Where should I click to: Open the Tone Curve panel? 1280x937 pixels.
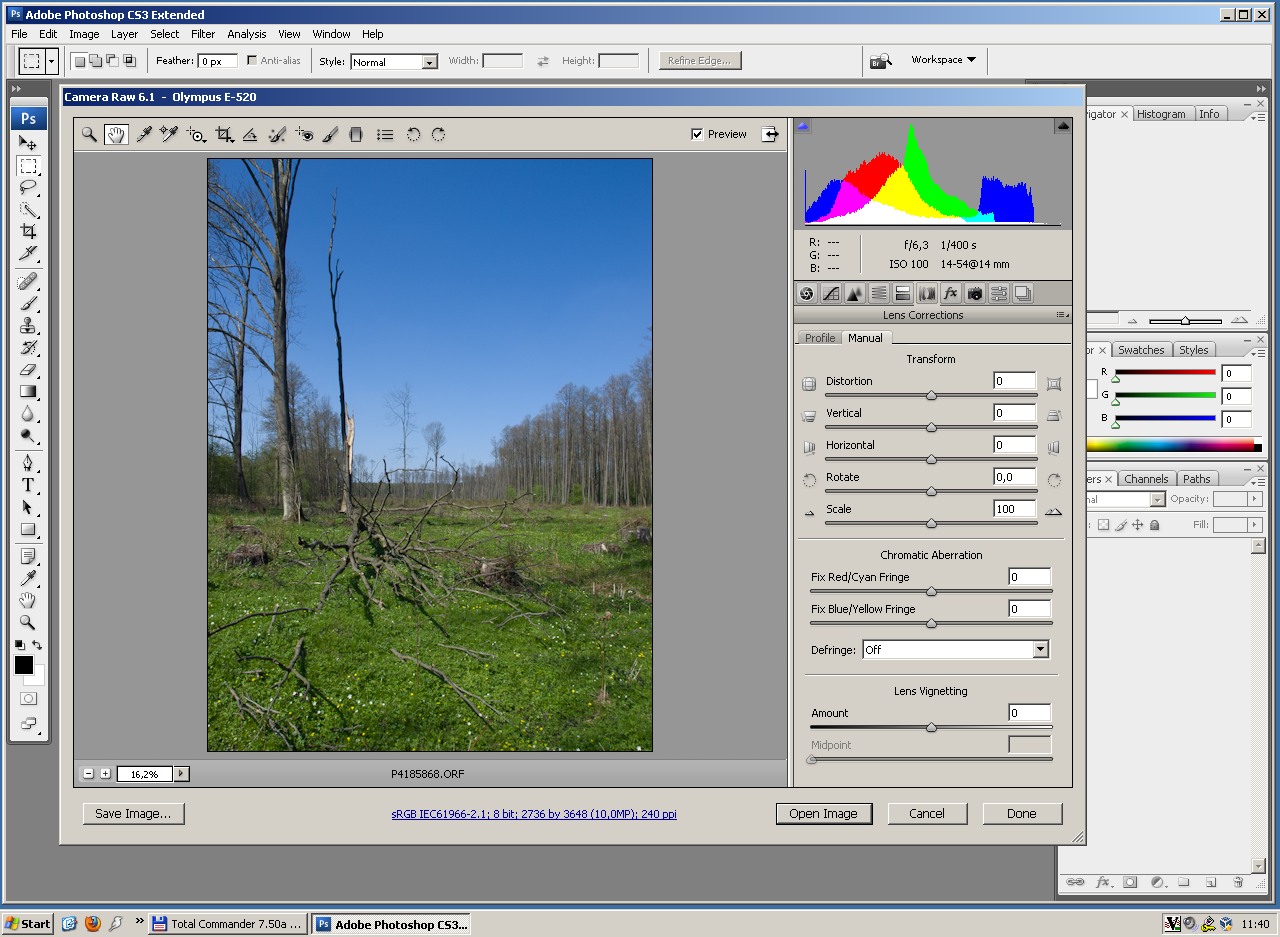[831, 294]
